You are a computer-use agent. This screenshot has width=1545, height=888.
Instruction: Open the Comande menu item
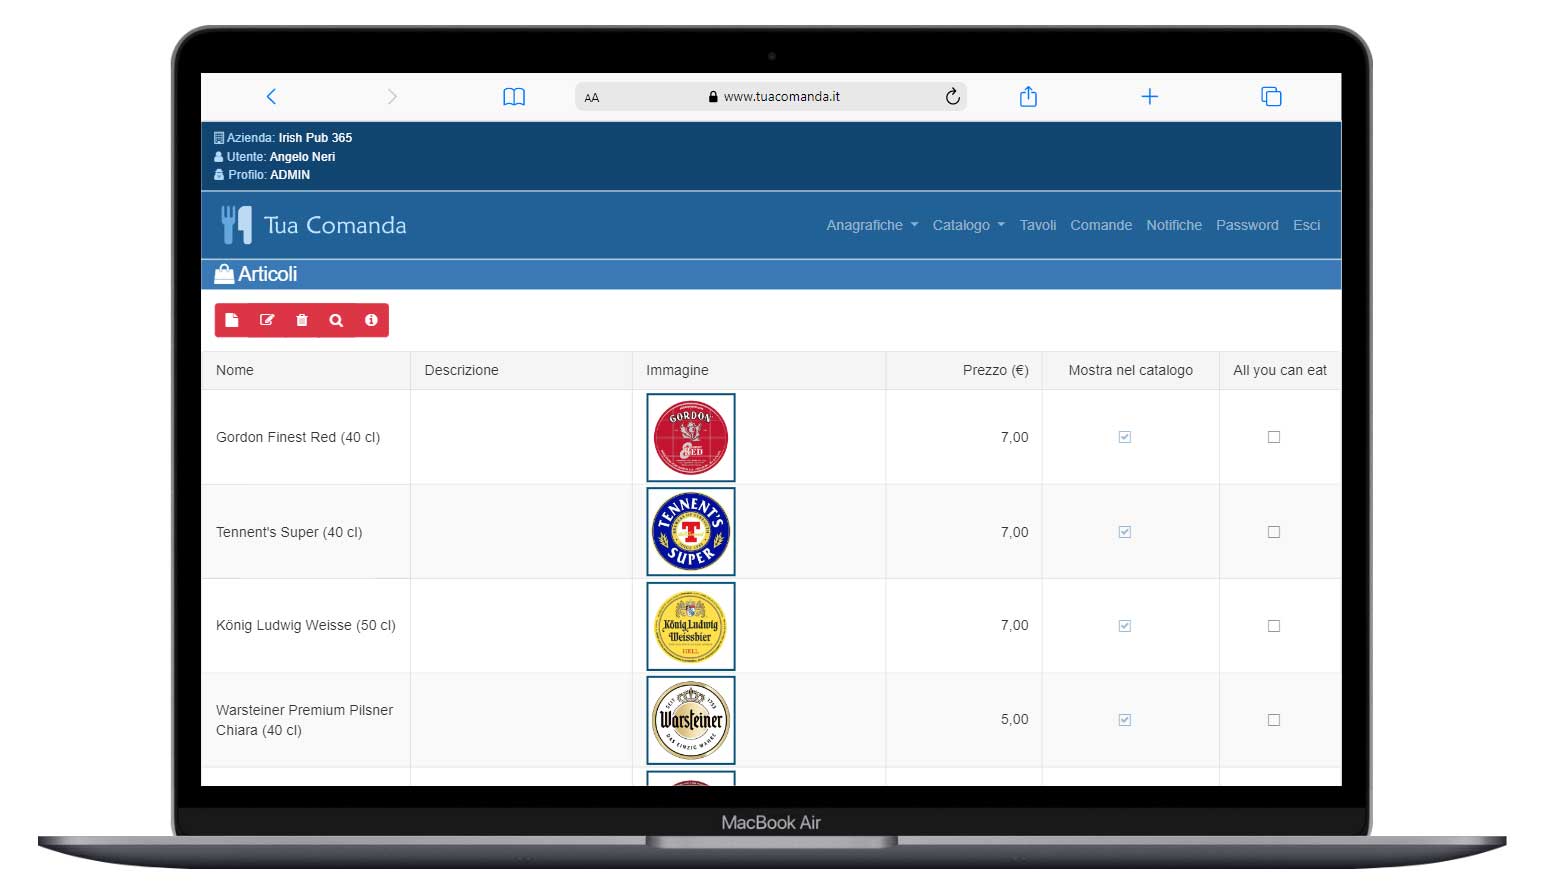click(x=1101, y=225)
